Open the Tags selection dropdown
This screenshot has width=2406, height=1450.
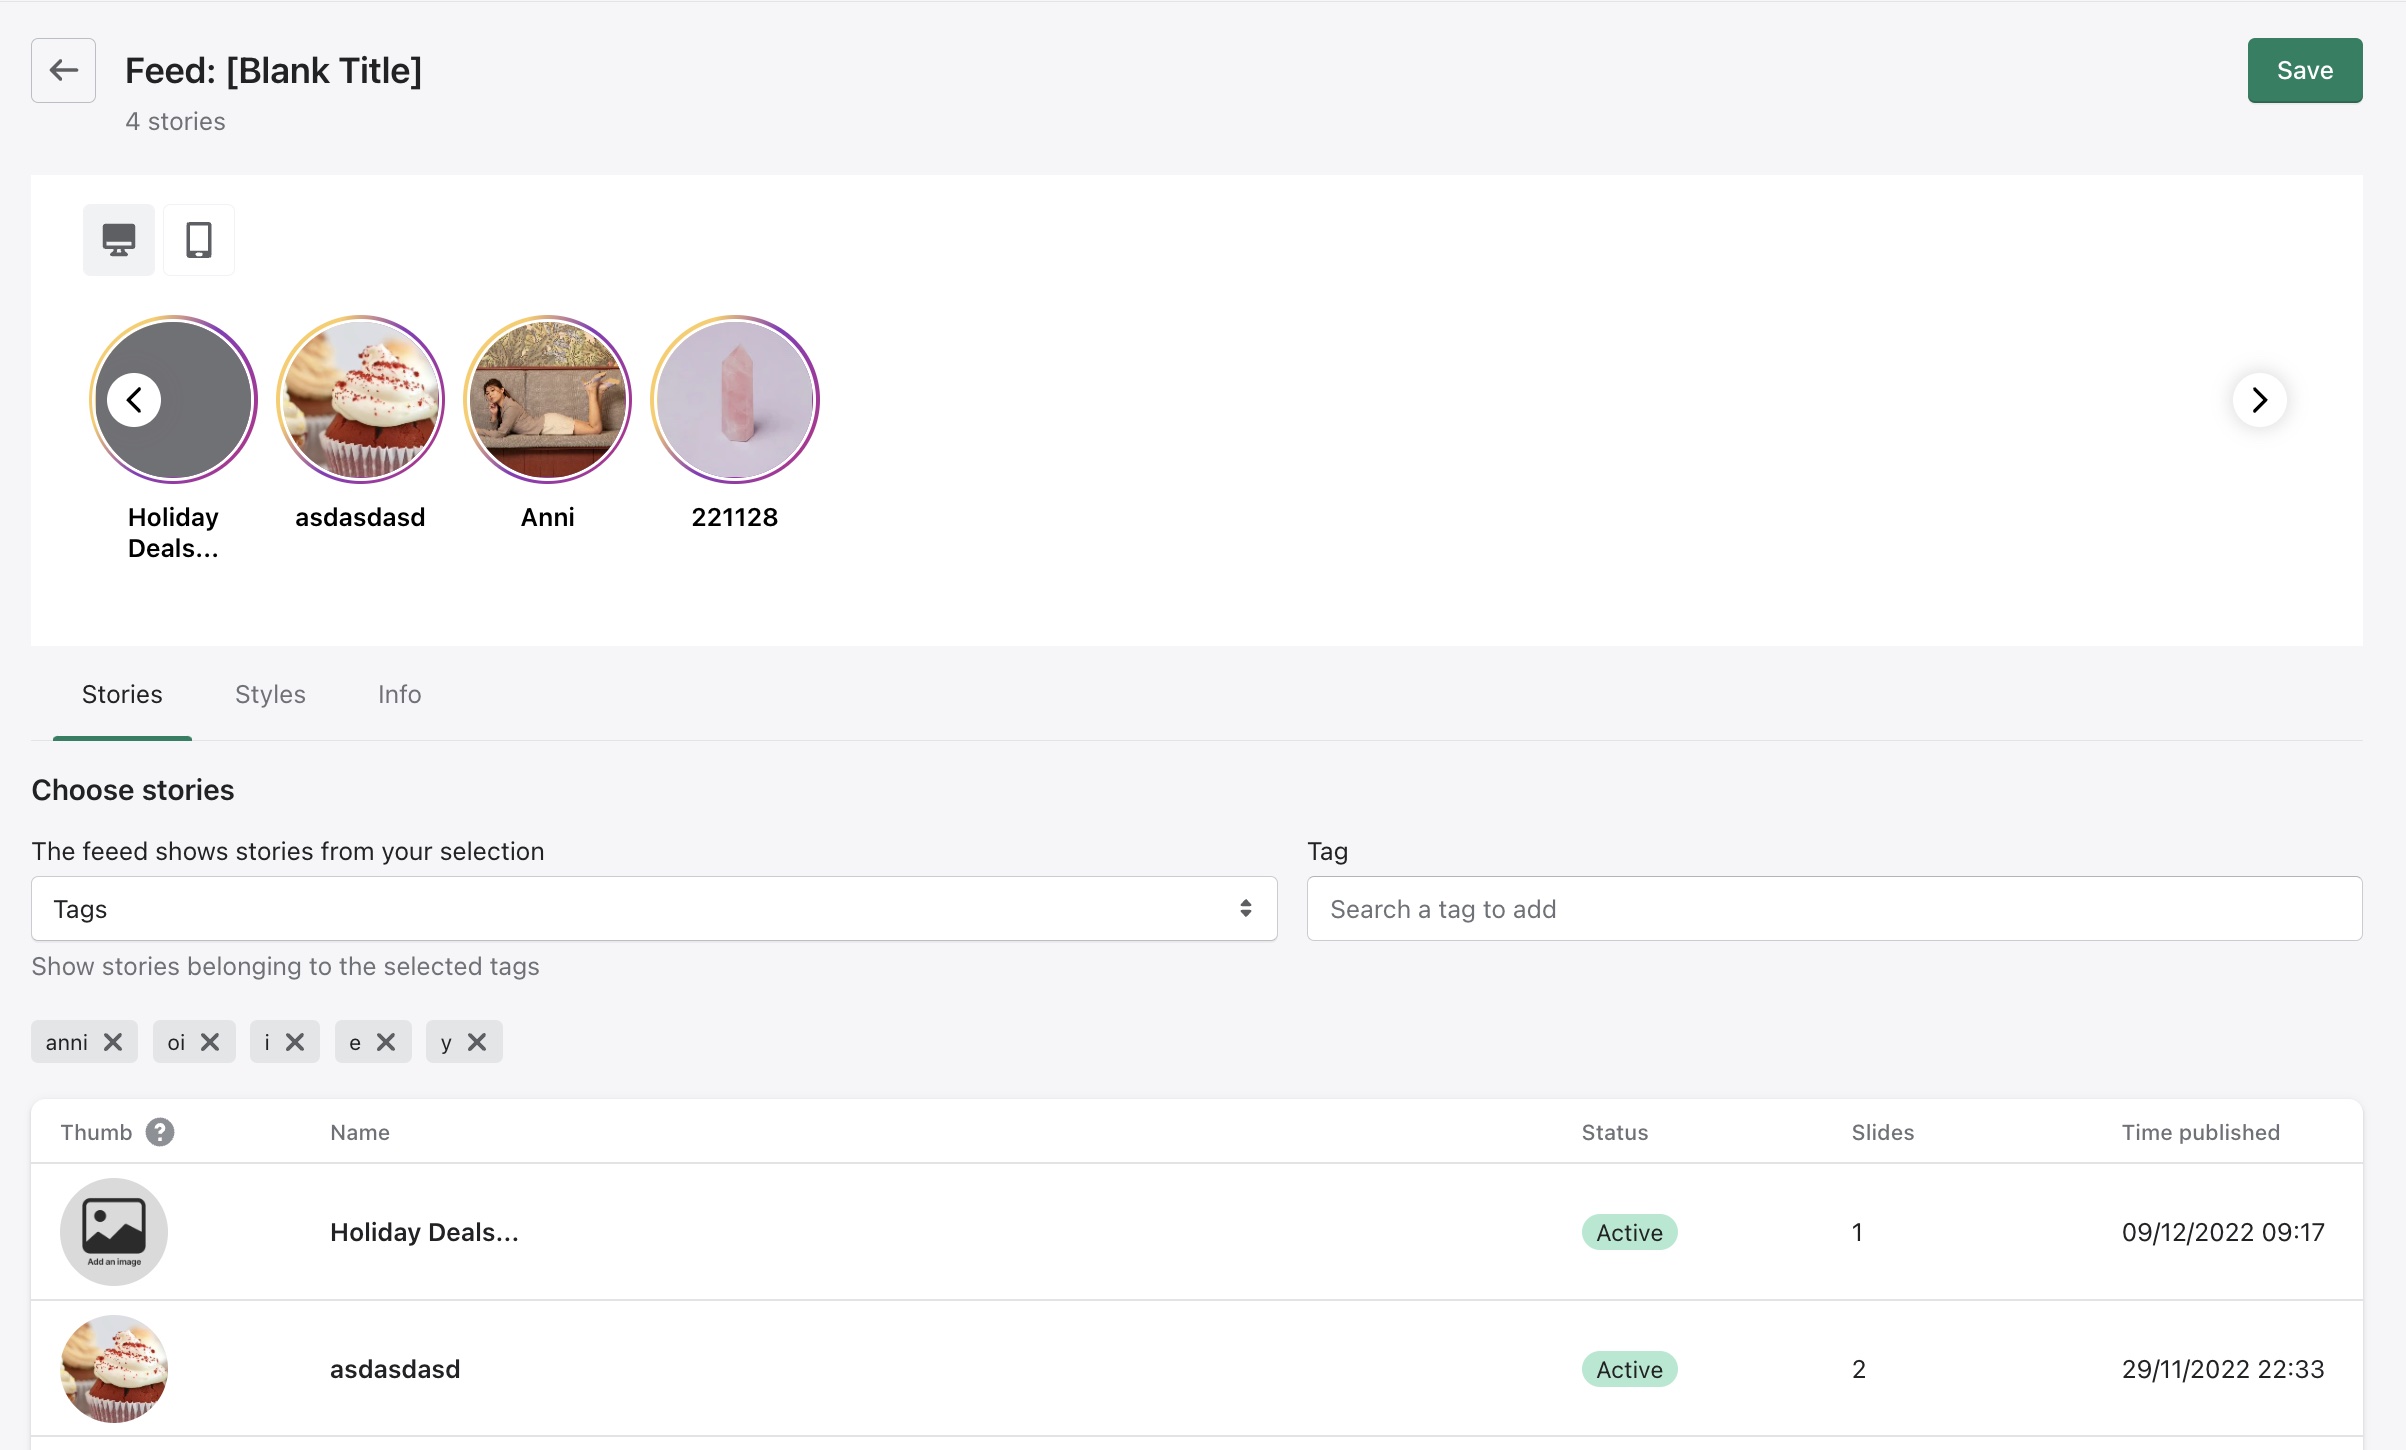pyautogui.click(x=654, y=909)
